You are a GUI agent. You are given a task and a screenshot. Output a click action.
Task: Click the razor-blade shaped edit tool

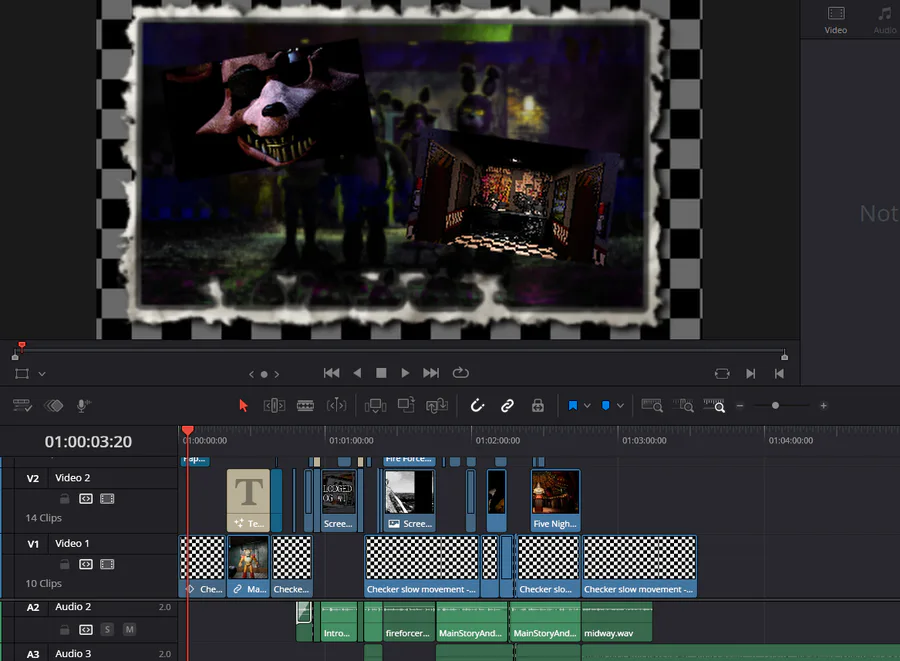point(305,406)
